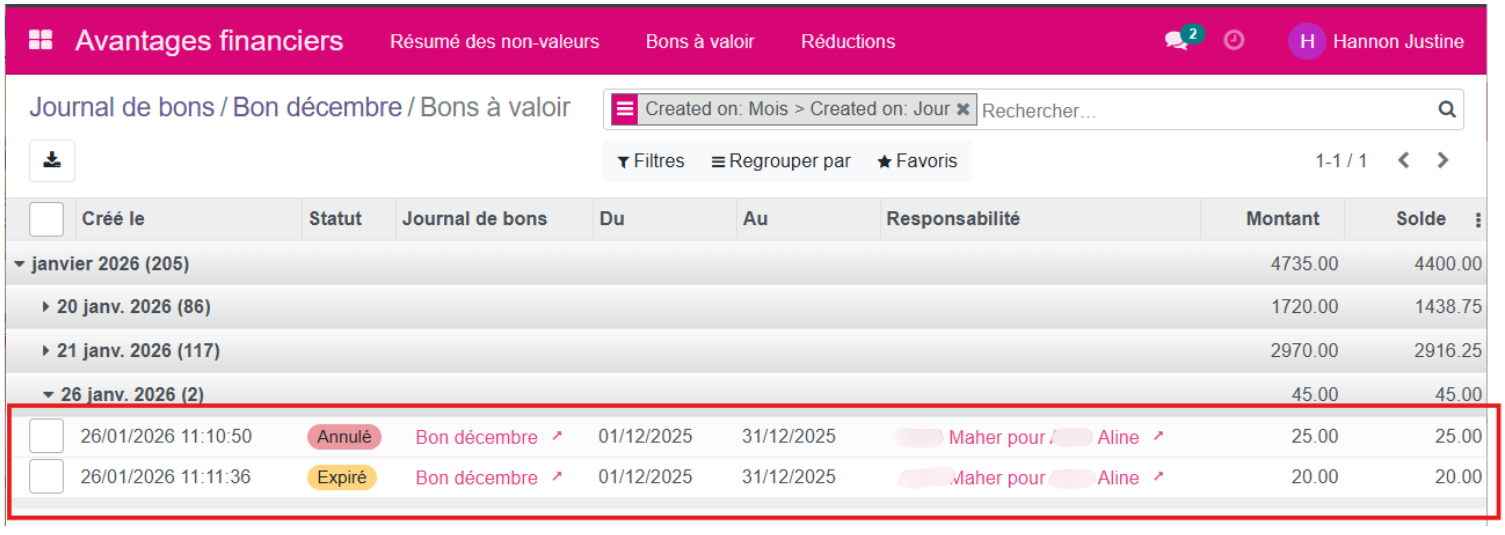Remove the Created on grouping facet
This screenshot has height=535, width=1505.
coord(963,110)
